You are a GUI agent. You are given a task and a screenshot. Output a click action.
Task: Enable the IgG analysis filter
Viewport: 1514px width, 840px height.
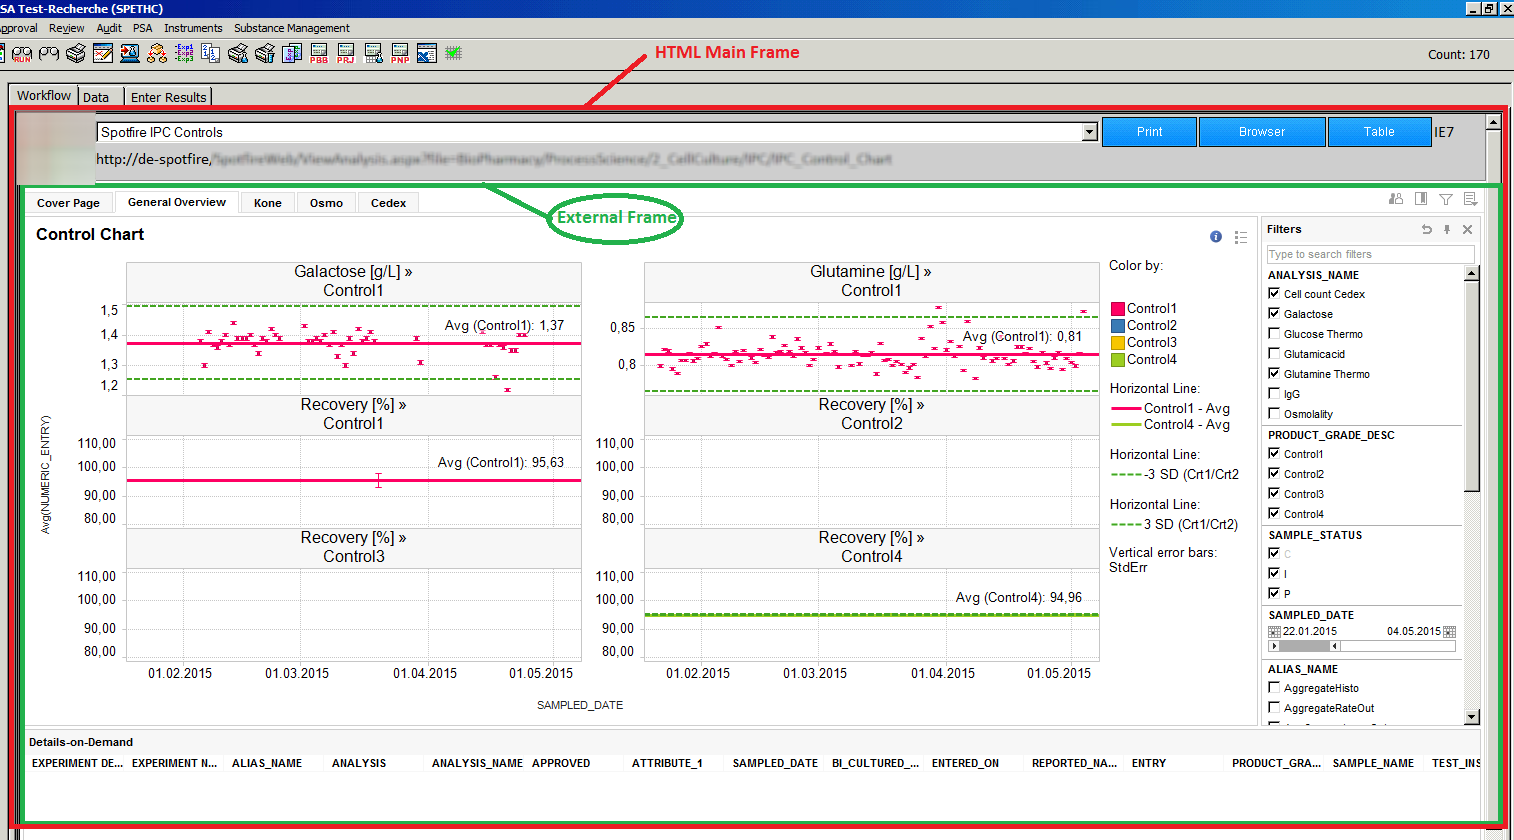[1276, 393]
